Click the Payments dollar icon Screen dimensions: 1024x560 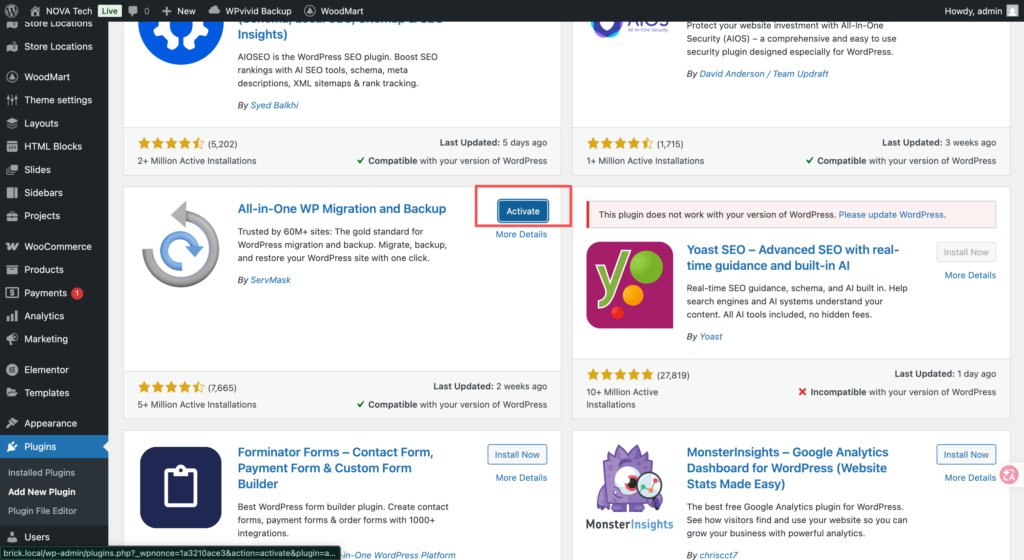click(12, 292)
